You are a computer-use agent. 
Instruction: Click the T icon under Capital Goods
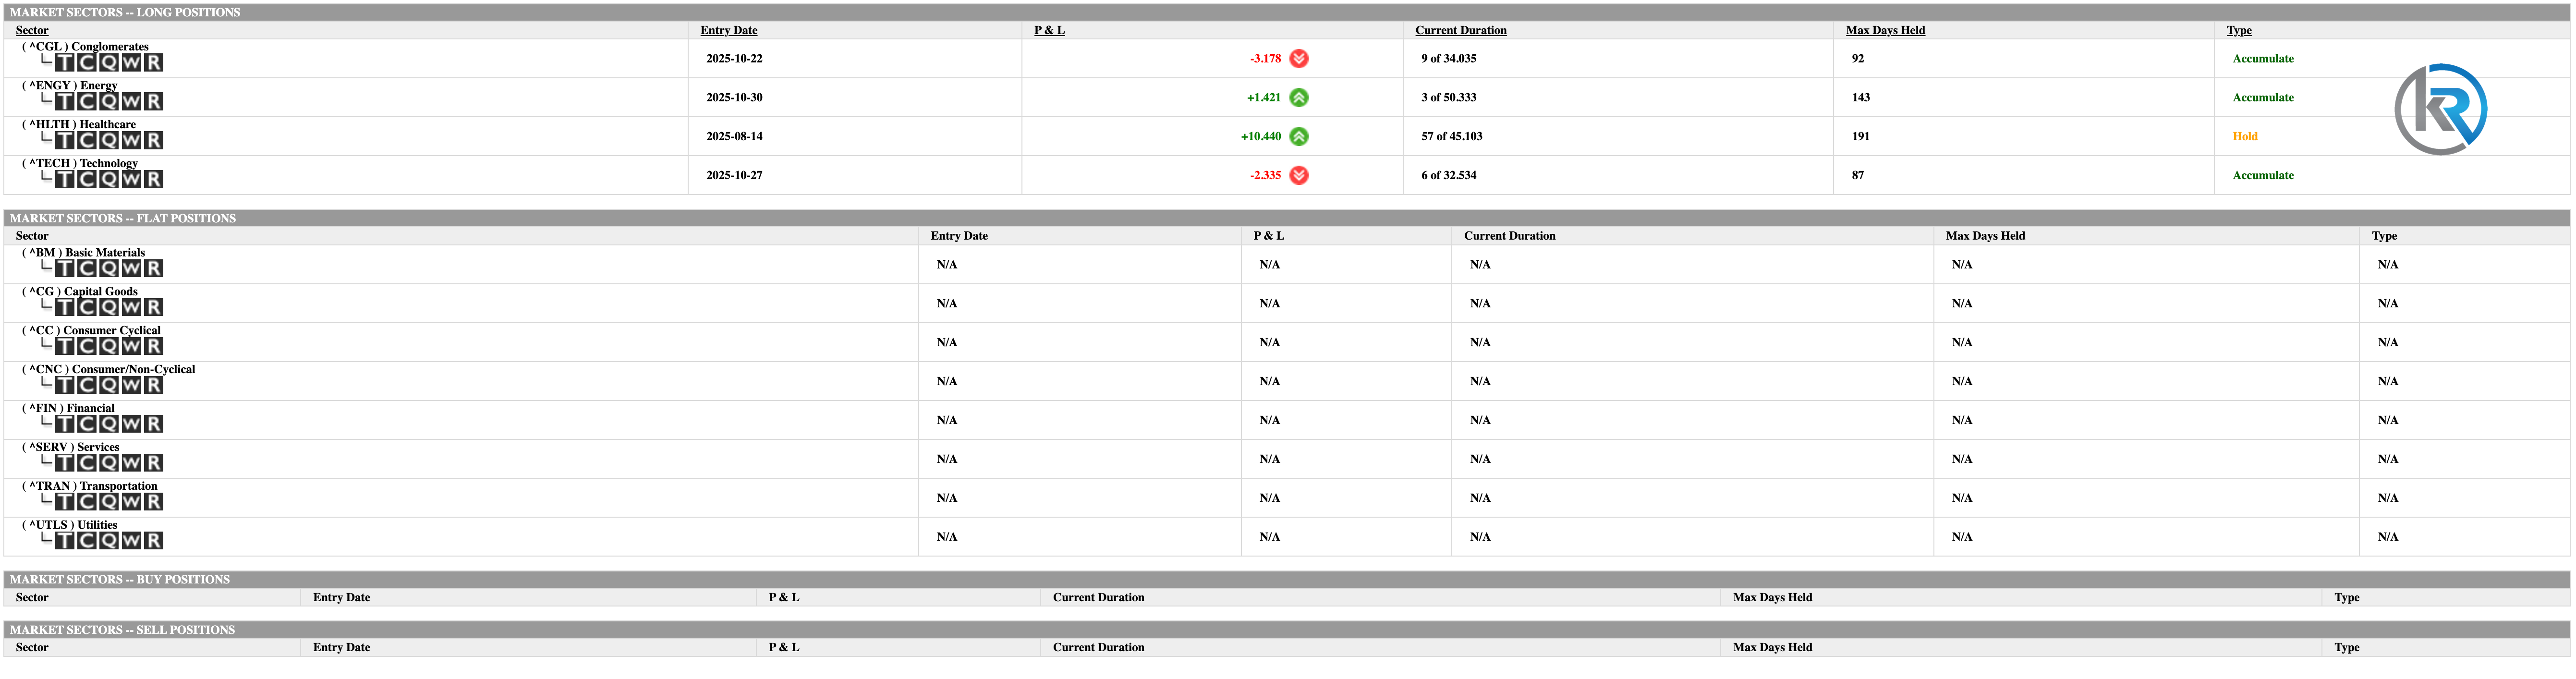[x=65, y=307]
